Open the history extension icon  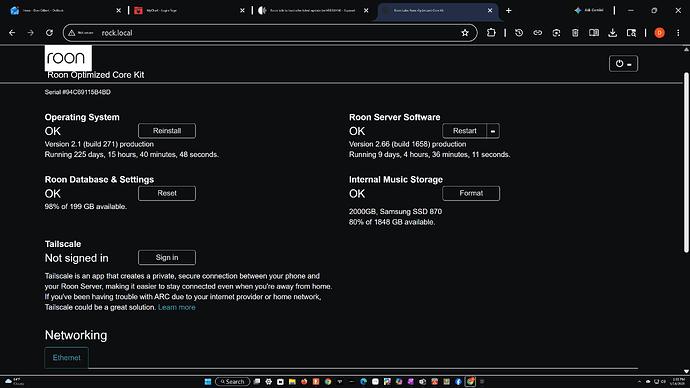519,33
